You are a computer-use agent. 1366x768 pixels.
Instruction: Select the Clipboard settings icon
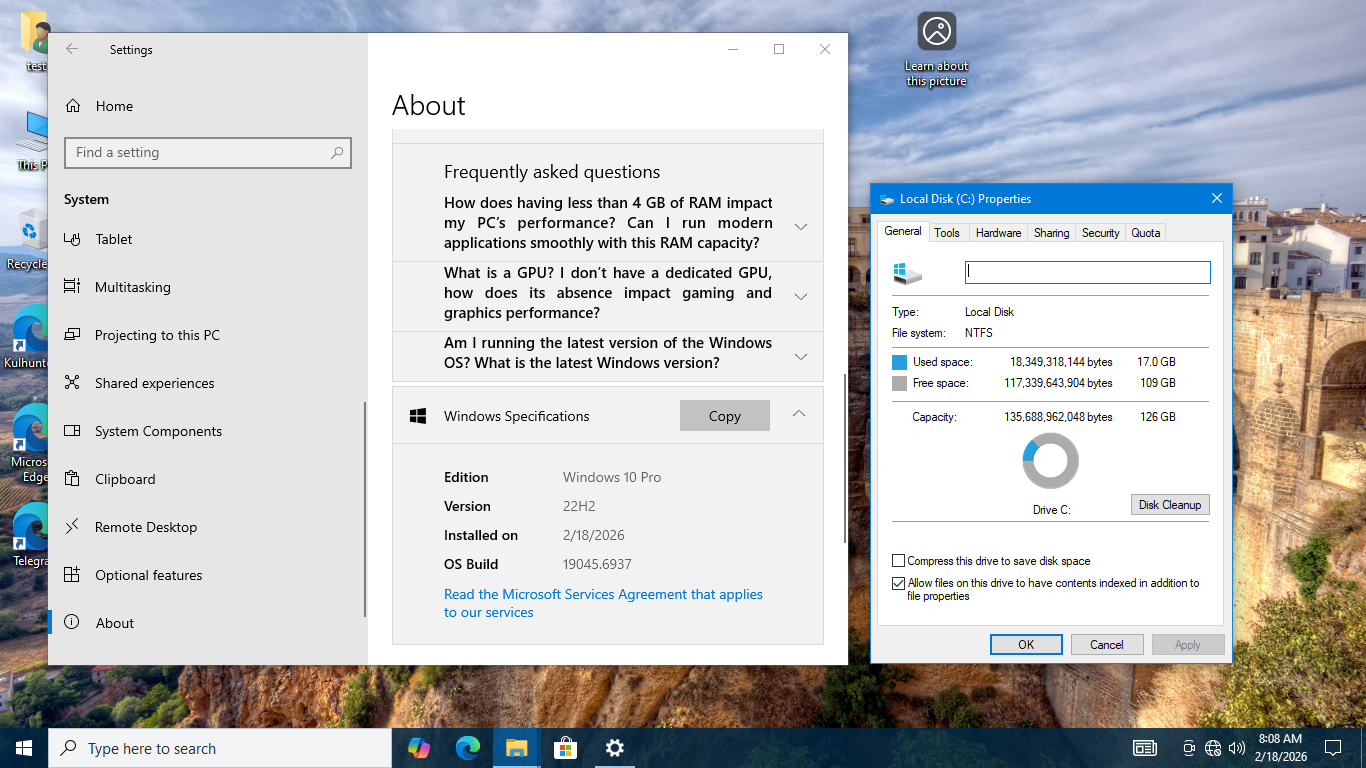click(72, 479)
